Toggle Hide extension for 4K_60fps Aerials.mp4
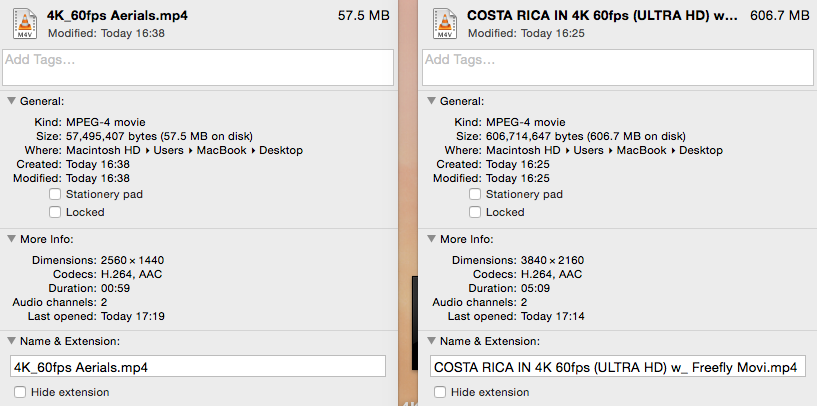This screenshot has height=406, width=817. (x=21, y=392)
